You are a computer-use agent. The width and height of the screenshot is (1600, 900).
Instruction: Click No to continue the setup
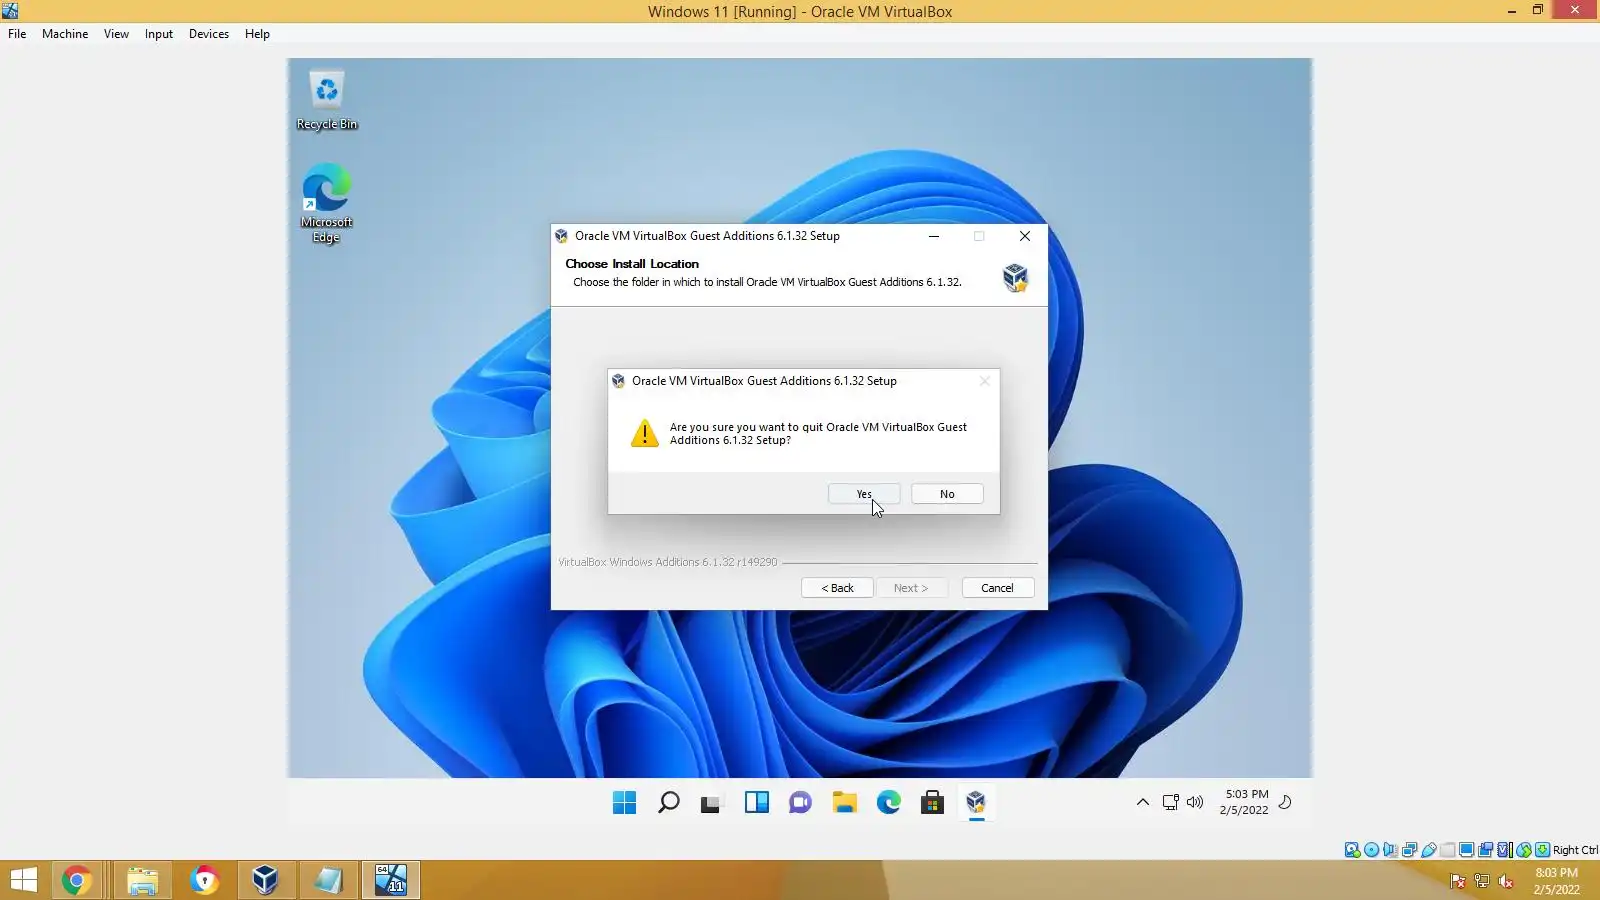pos(947,494)
